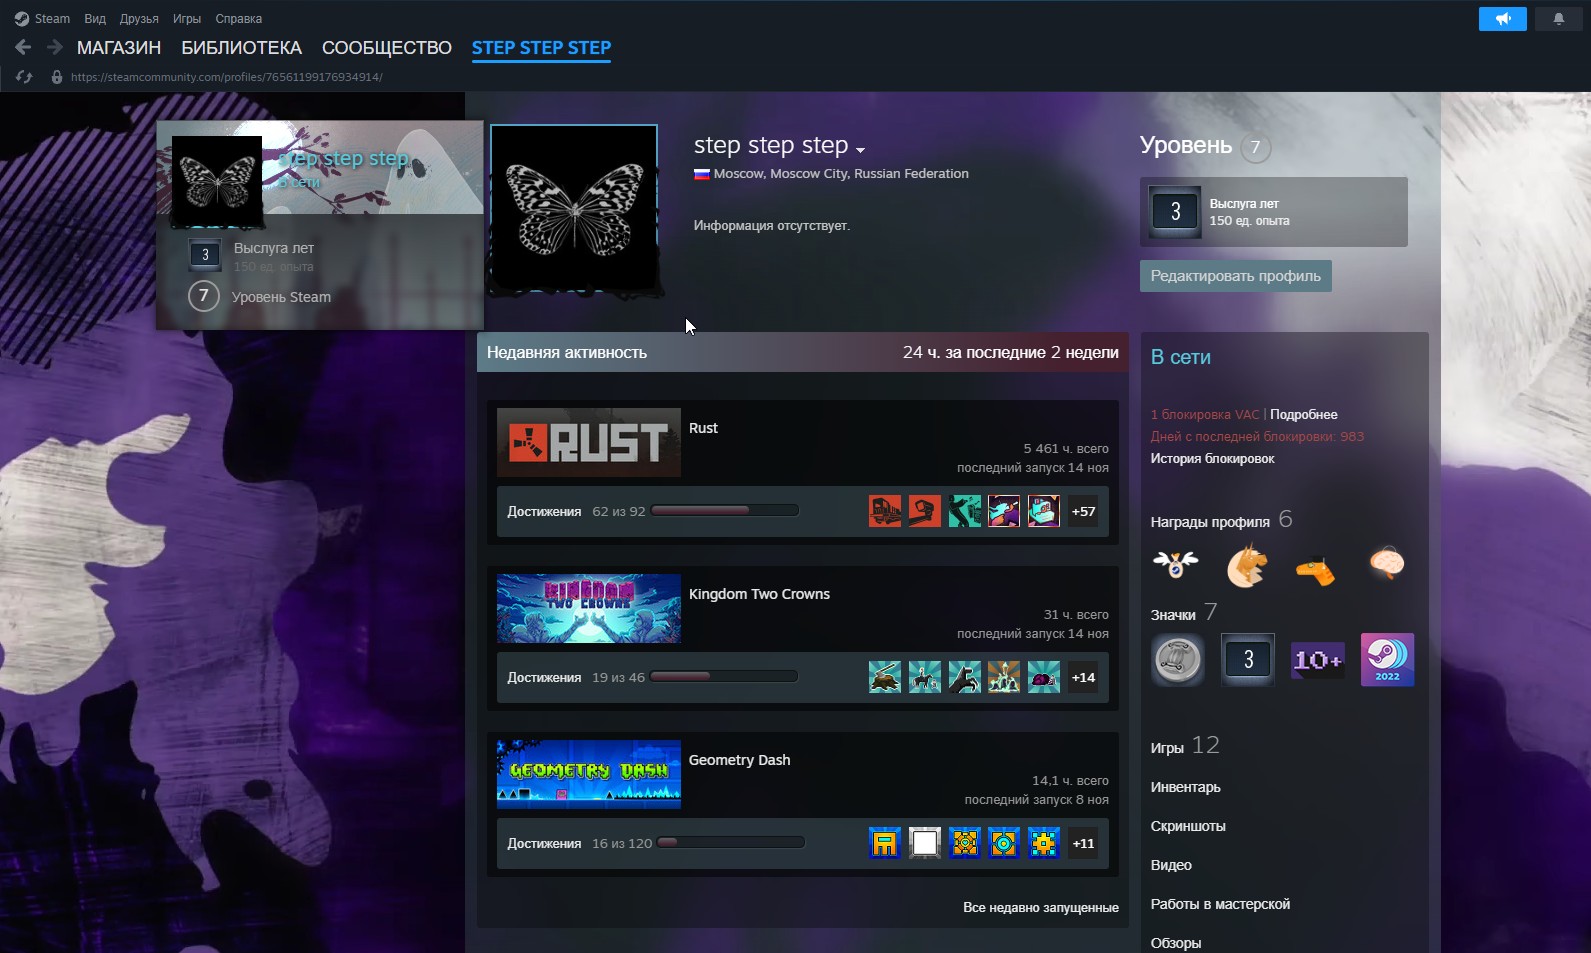Click the orange fox profile award icon

pyautogui.click(x=1246, y=566)
